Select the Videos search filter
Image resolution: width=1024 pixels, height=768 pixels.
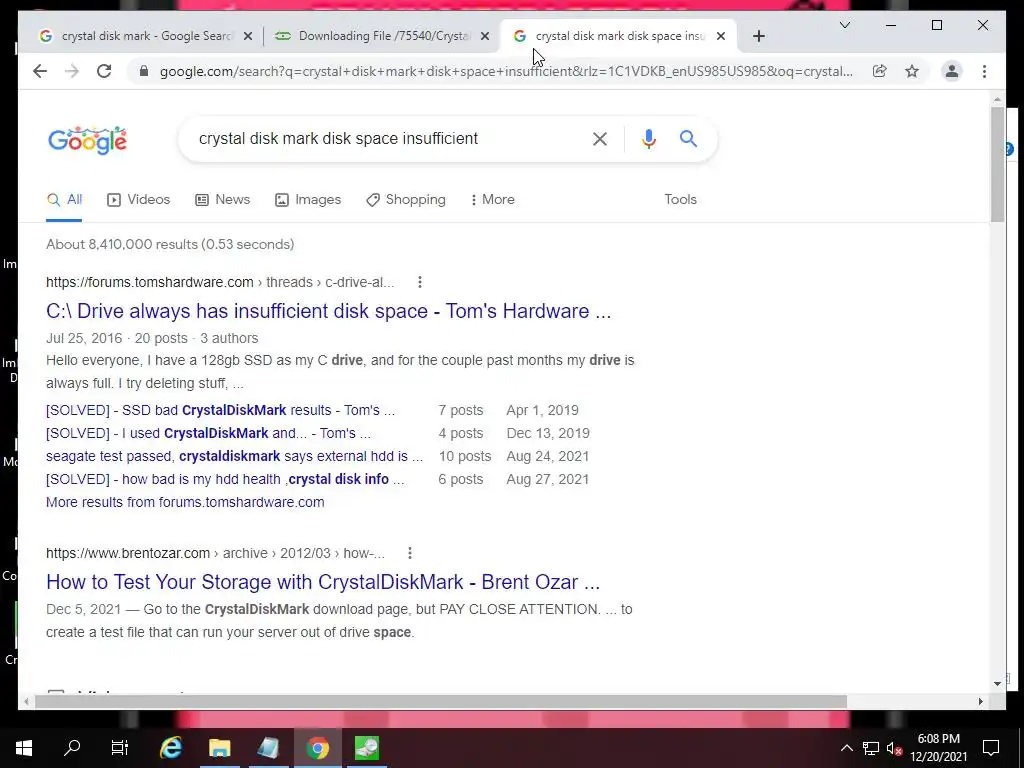[x=138, y=199]
